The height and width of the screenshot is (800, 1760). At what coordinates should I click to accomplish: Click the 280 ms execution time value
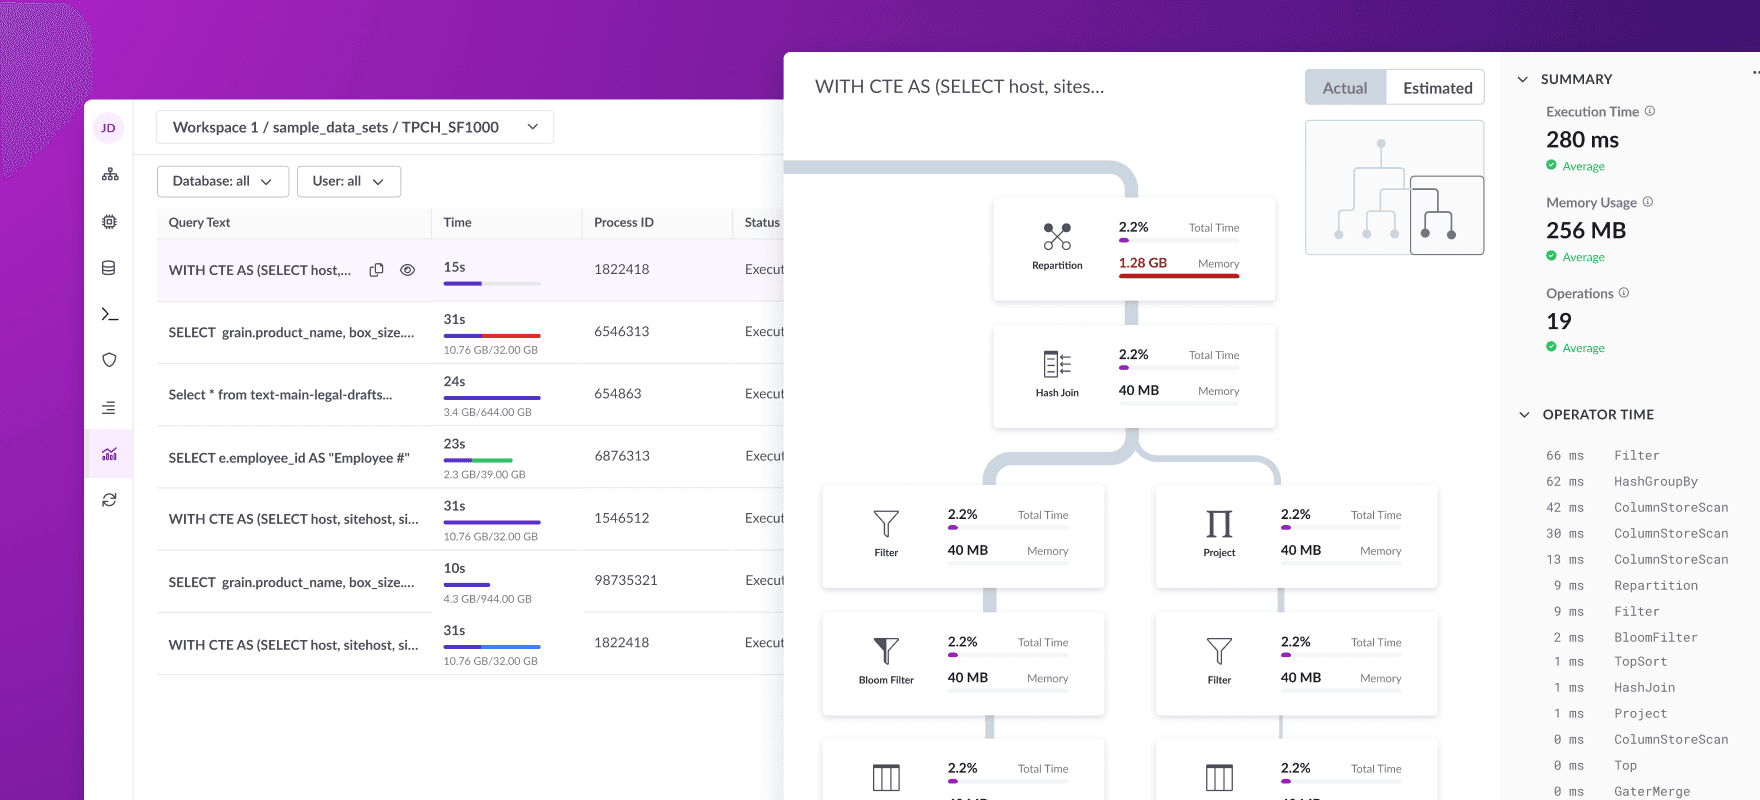1582,139
